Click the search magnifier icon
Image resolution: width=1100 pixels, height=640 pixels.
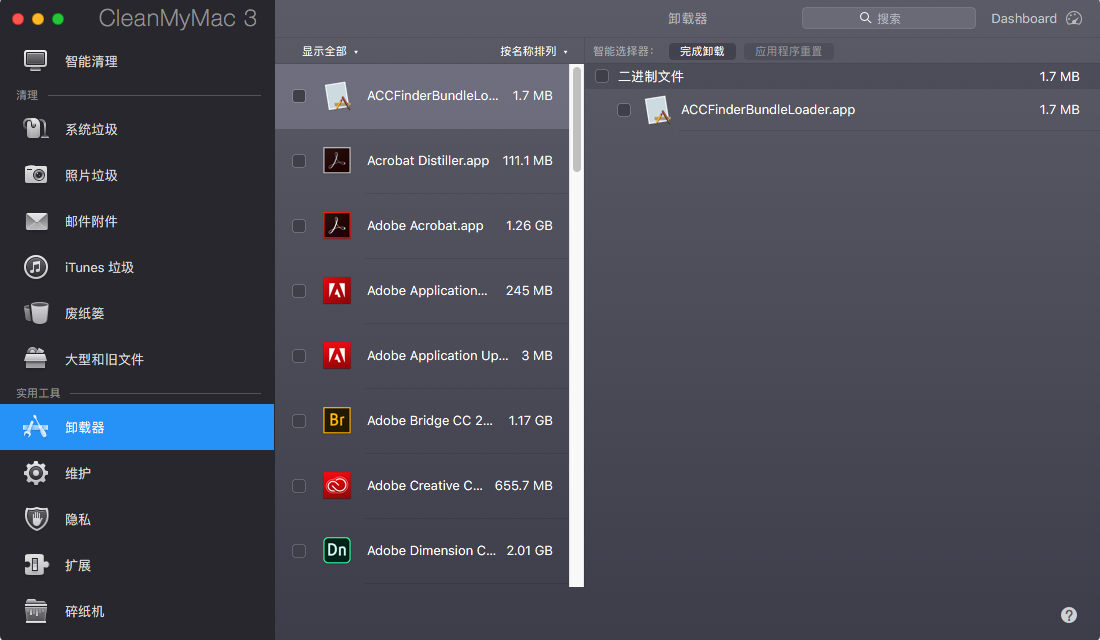[866, 18]
